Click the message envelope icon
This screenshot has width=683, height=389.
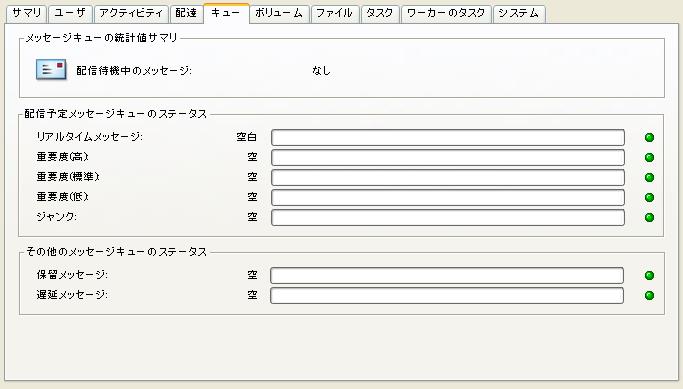tap(51, 70)
